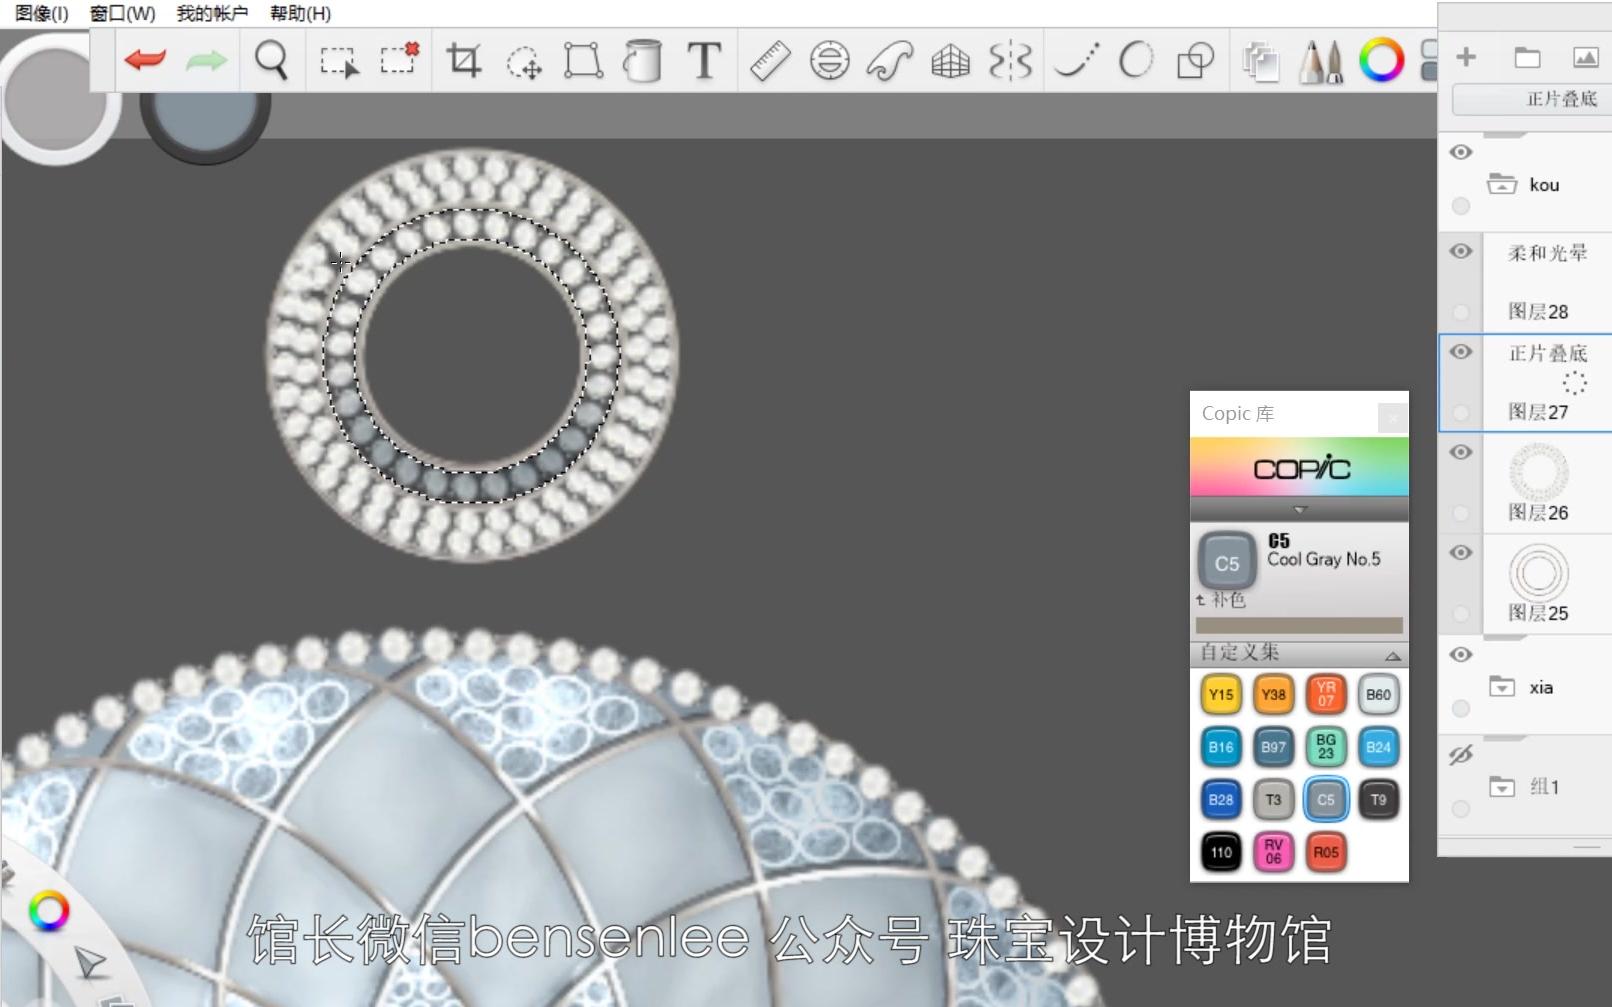Open the 帮助(H) menu
The image size is (1612, 1007).
[x=300, y=13]
